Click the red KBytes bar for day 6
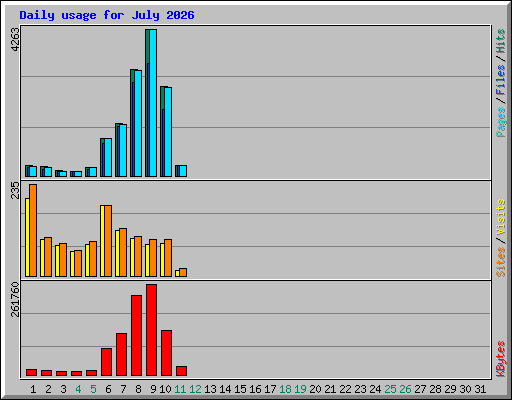This screenshot has width=512, height=400. tap(106, 362)
